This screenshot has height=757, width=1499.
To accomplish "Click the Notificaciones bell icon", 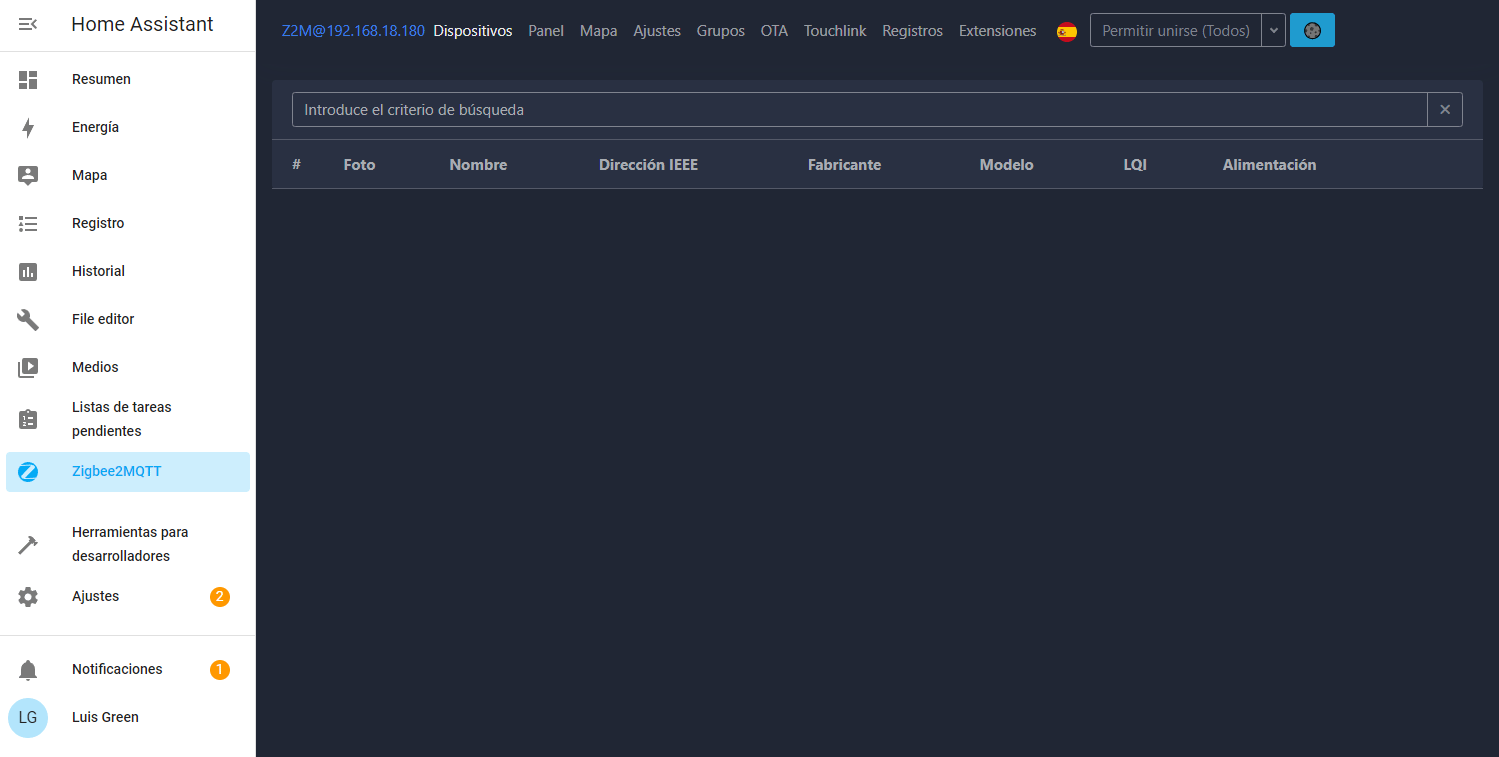I will click(28, 670).
